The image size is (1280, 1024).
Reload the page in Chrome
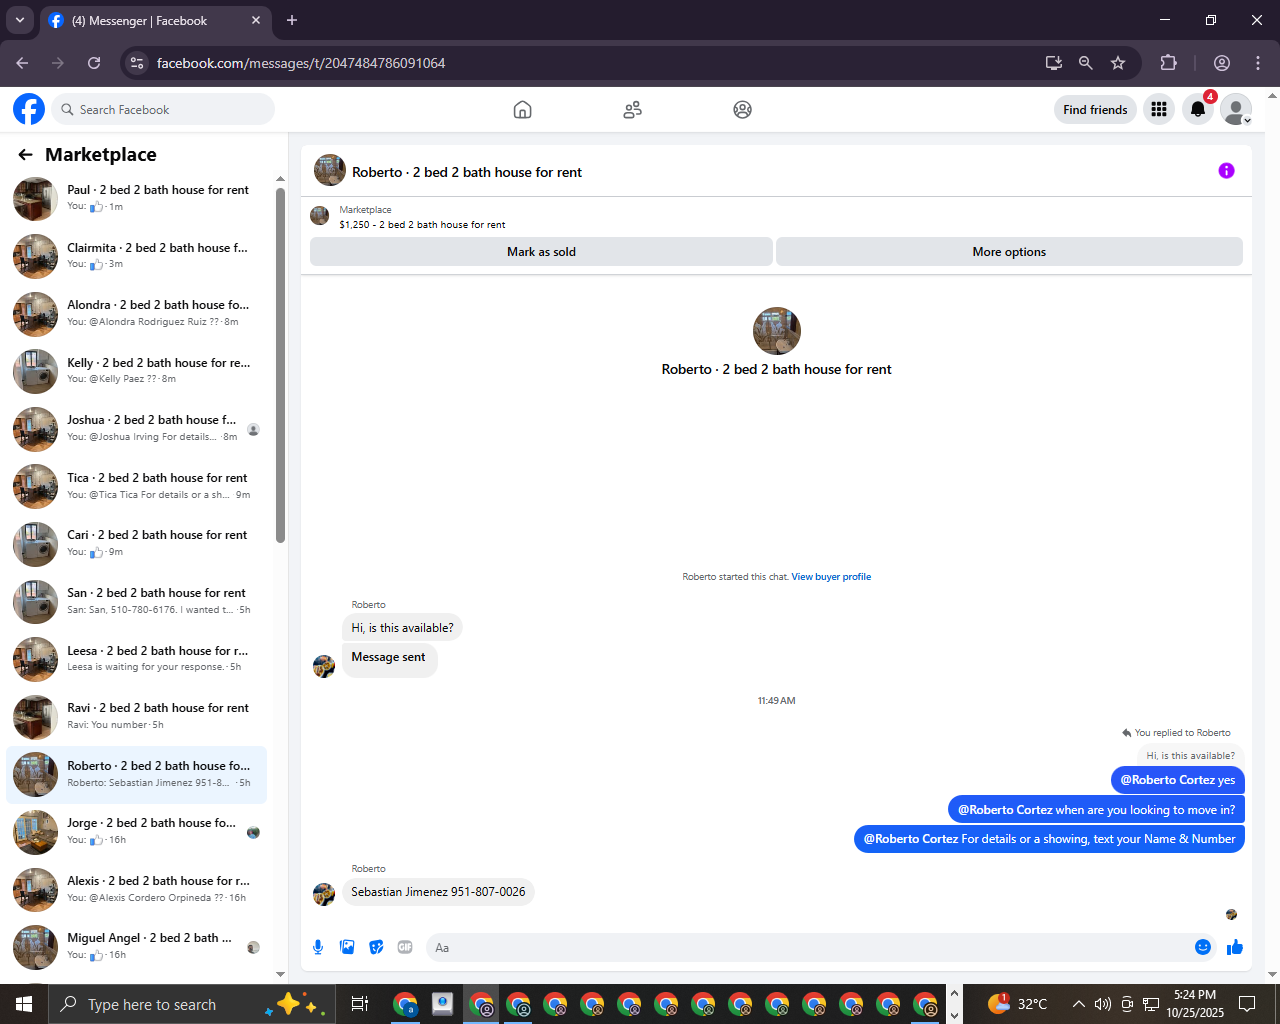point(94,63)
